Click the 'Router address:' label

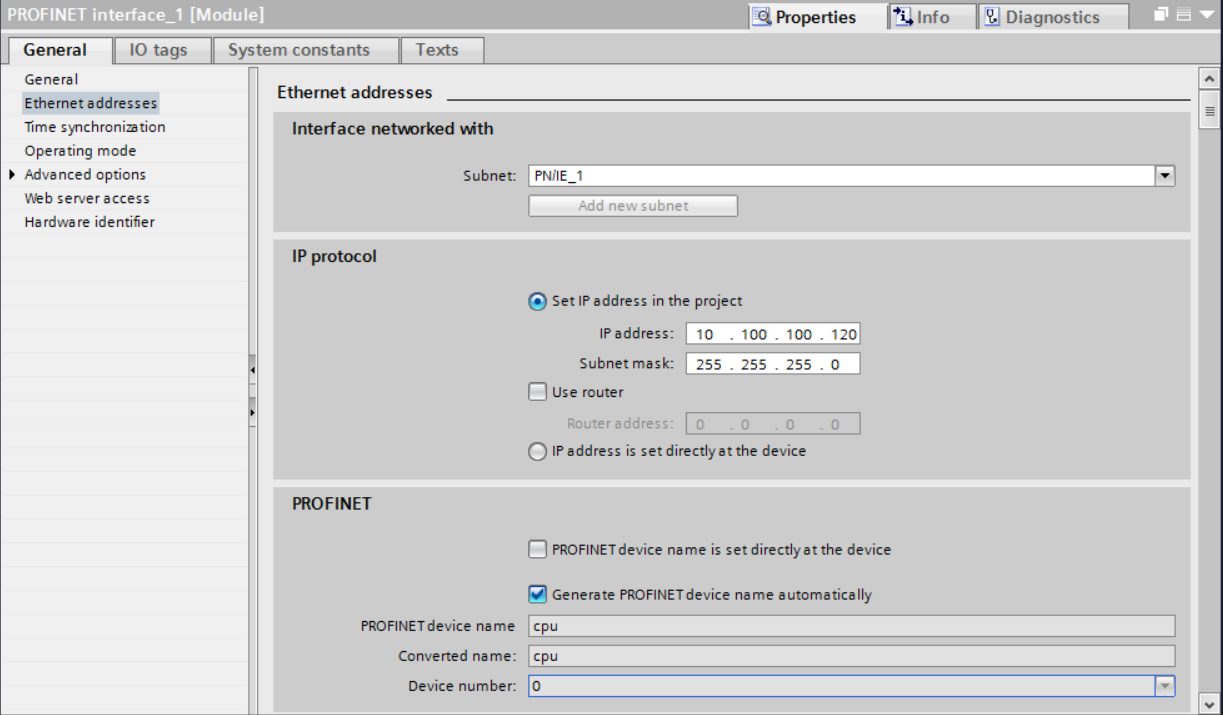[620, 424]
